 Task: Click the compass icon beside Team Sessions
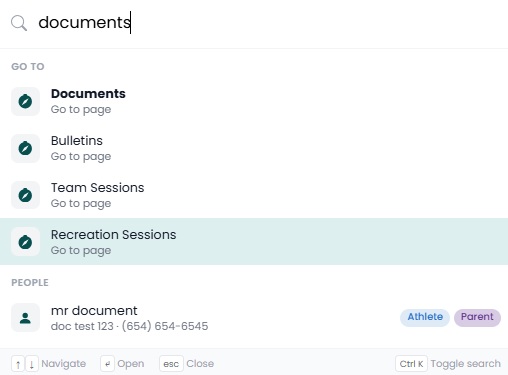[x=25, y=195]
